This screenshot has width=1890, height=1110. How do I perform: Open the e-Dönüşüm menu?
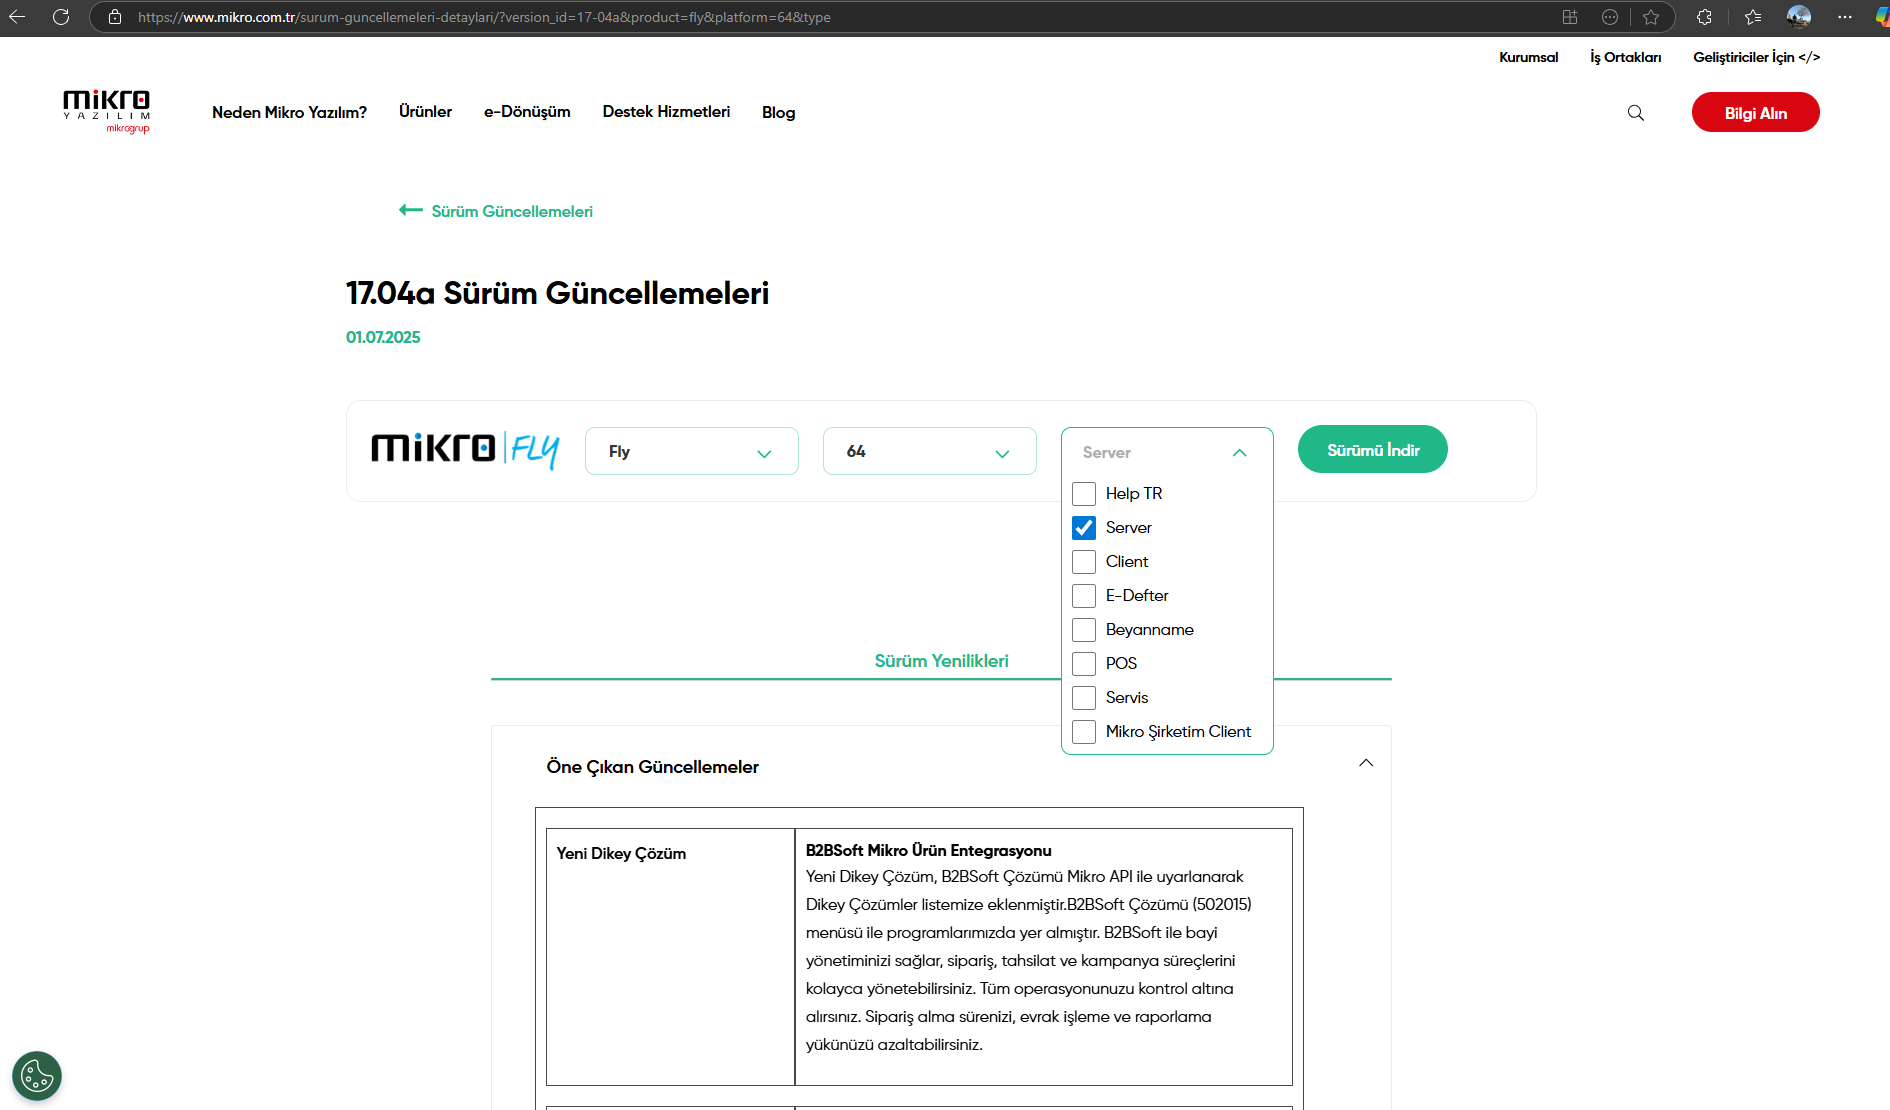(x=527, y=111)
